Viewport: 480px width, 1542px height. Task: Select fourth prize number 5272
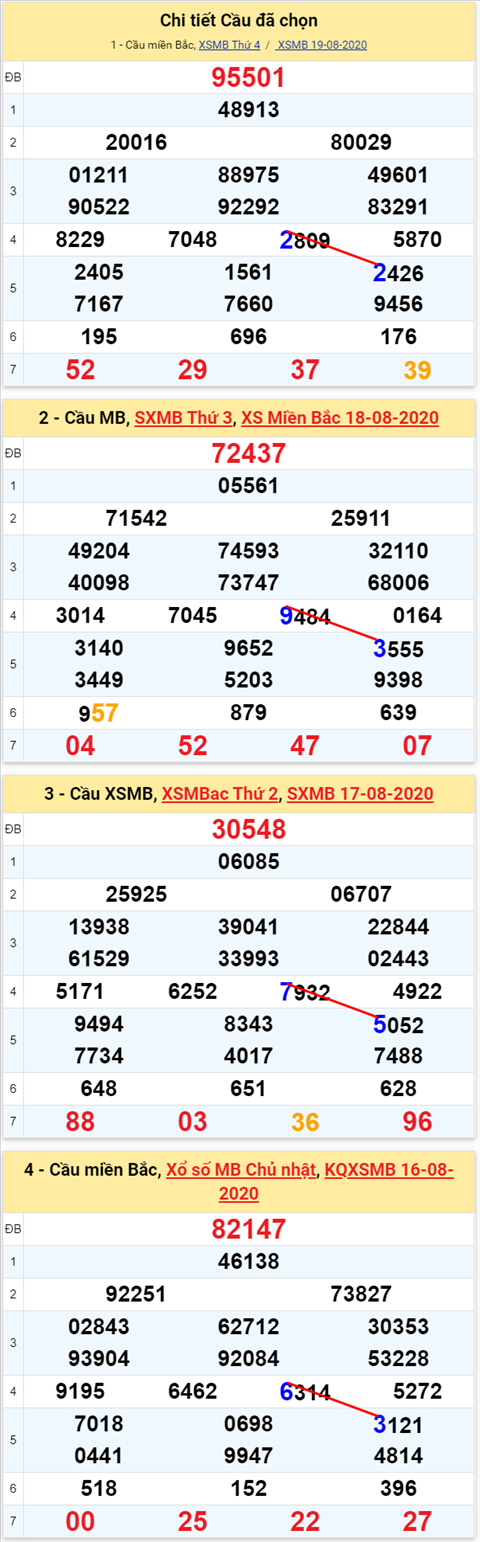pyautogui.click(x=418, y=1392)
